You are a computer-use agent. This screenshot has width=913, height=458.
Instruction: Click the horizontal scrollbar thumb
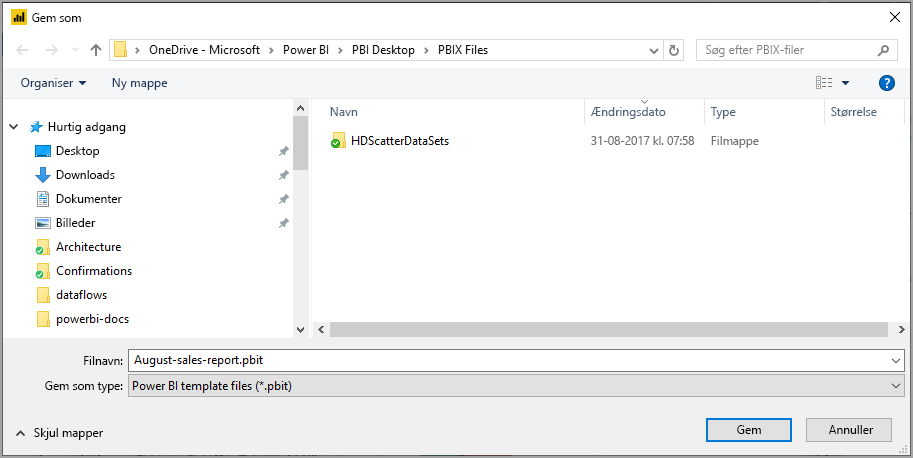[609, 329]
